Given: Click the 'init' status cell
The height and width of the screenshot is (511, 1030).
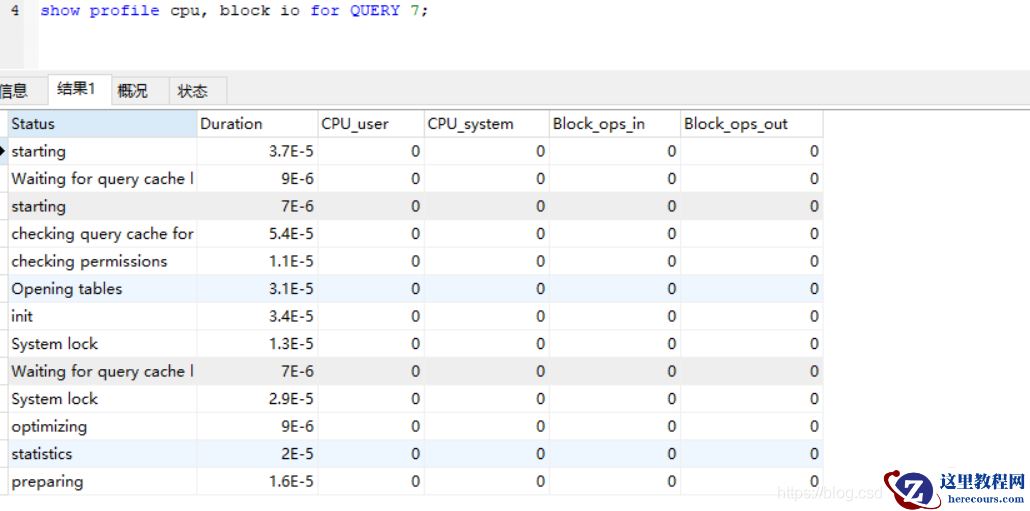Looking at the screenshot, I should pyautogui.click(x=22, y=316).
